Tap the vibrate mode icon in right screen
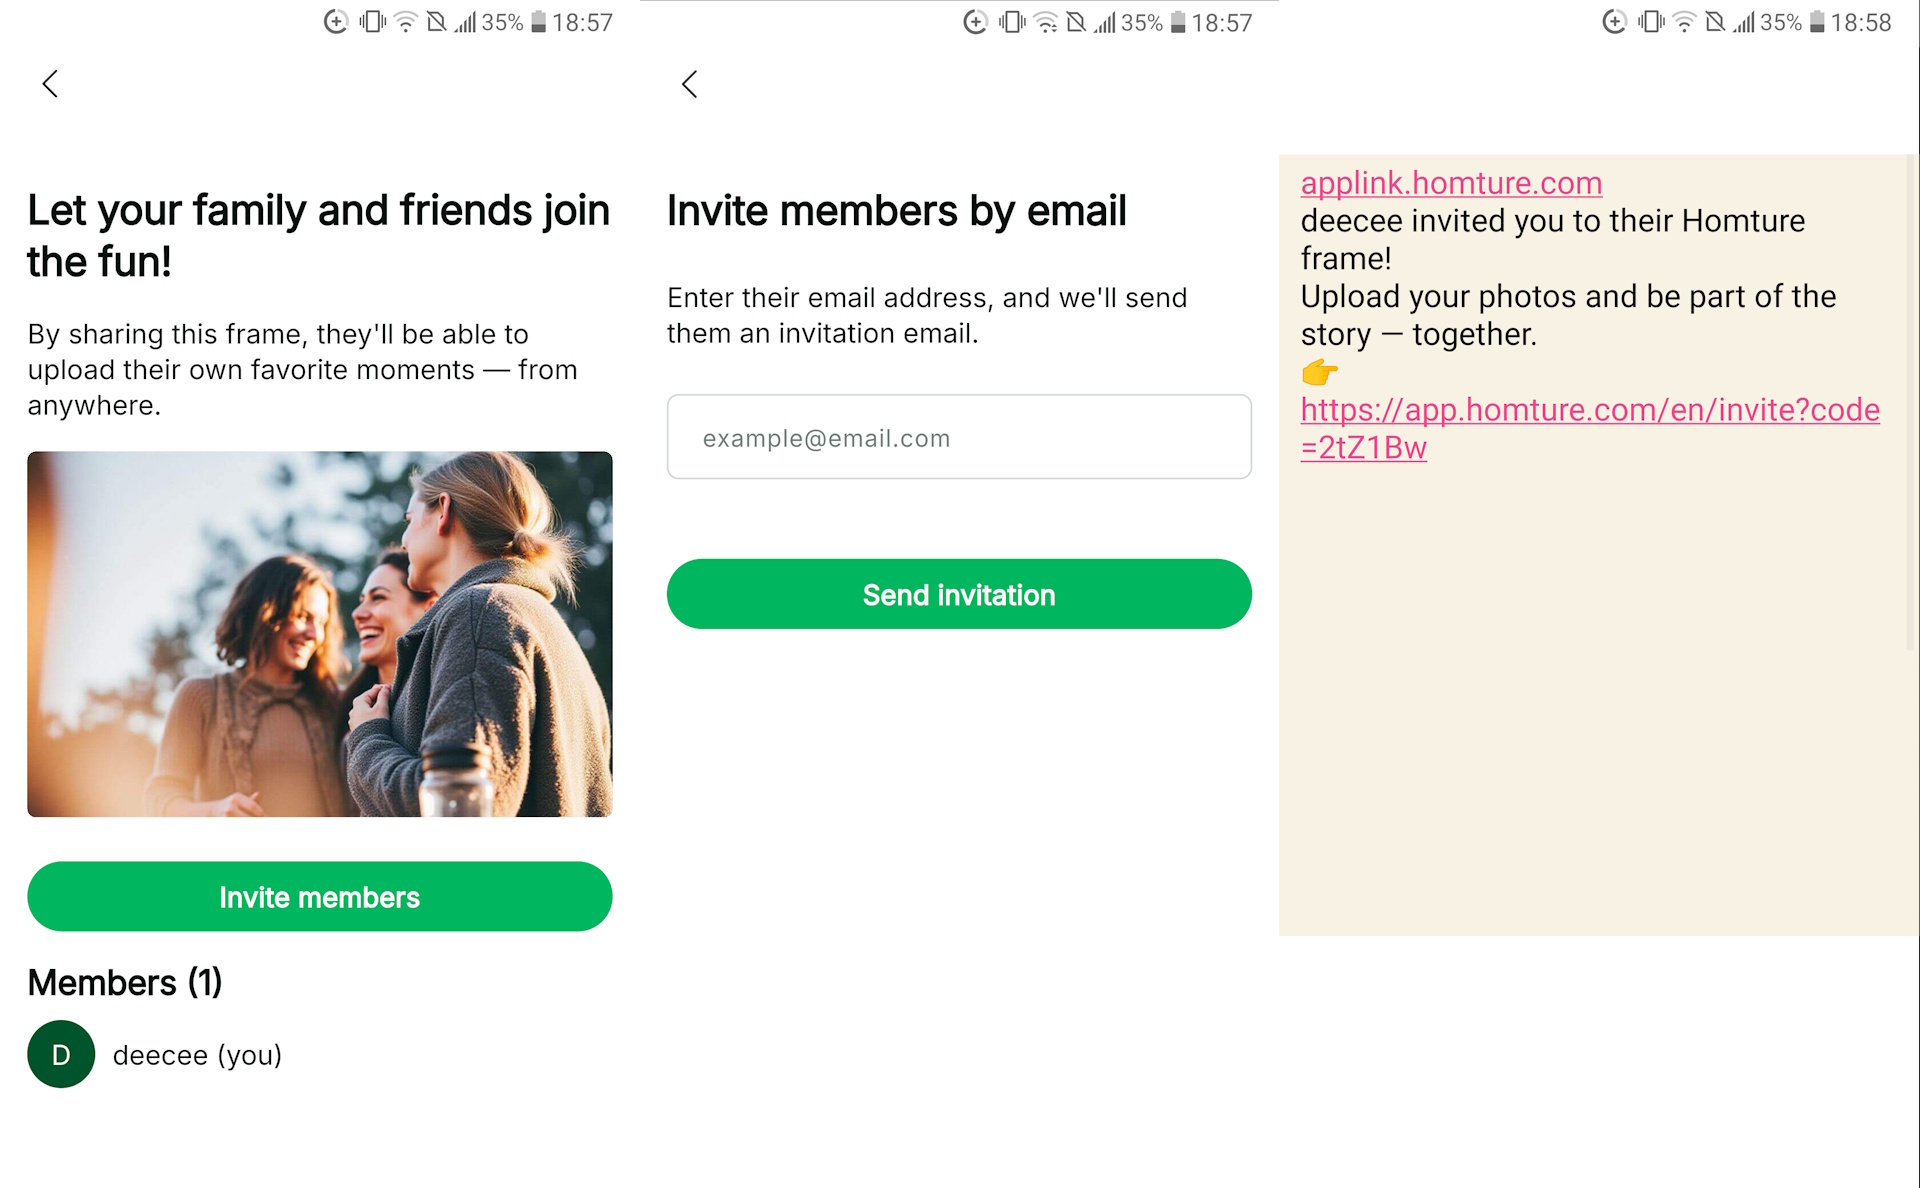This screenshot has width=1920, height=1188. click(1651, 22)
